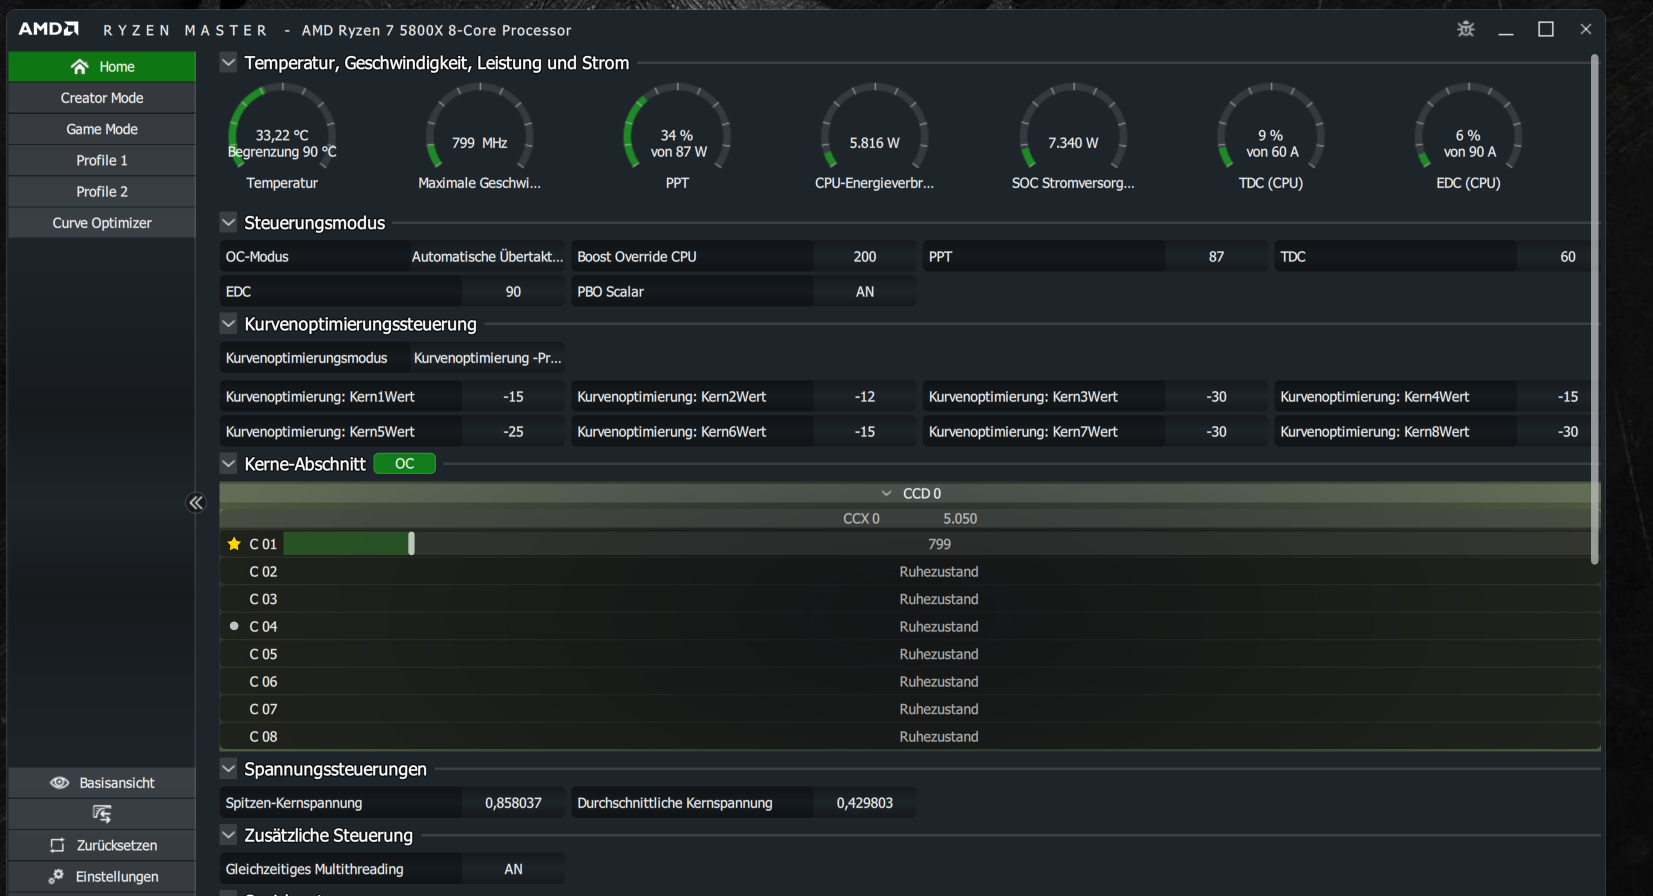Click Kern1Wert value -15

tap(513, 397)
